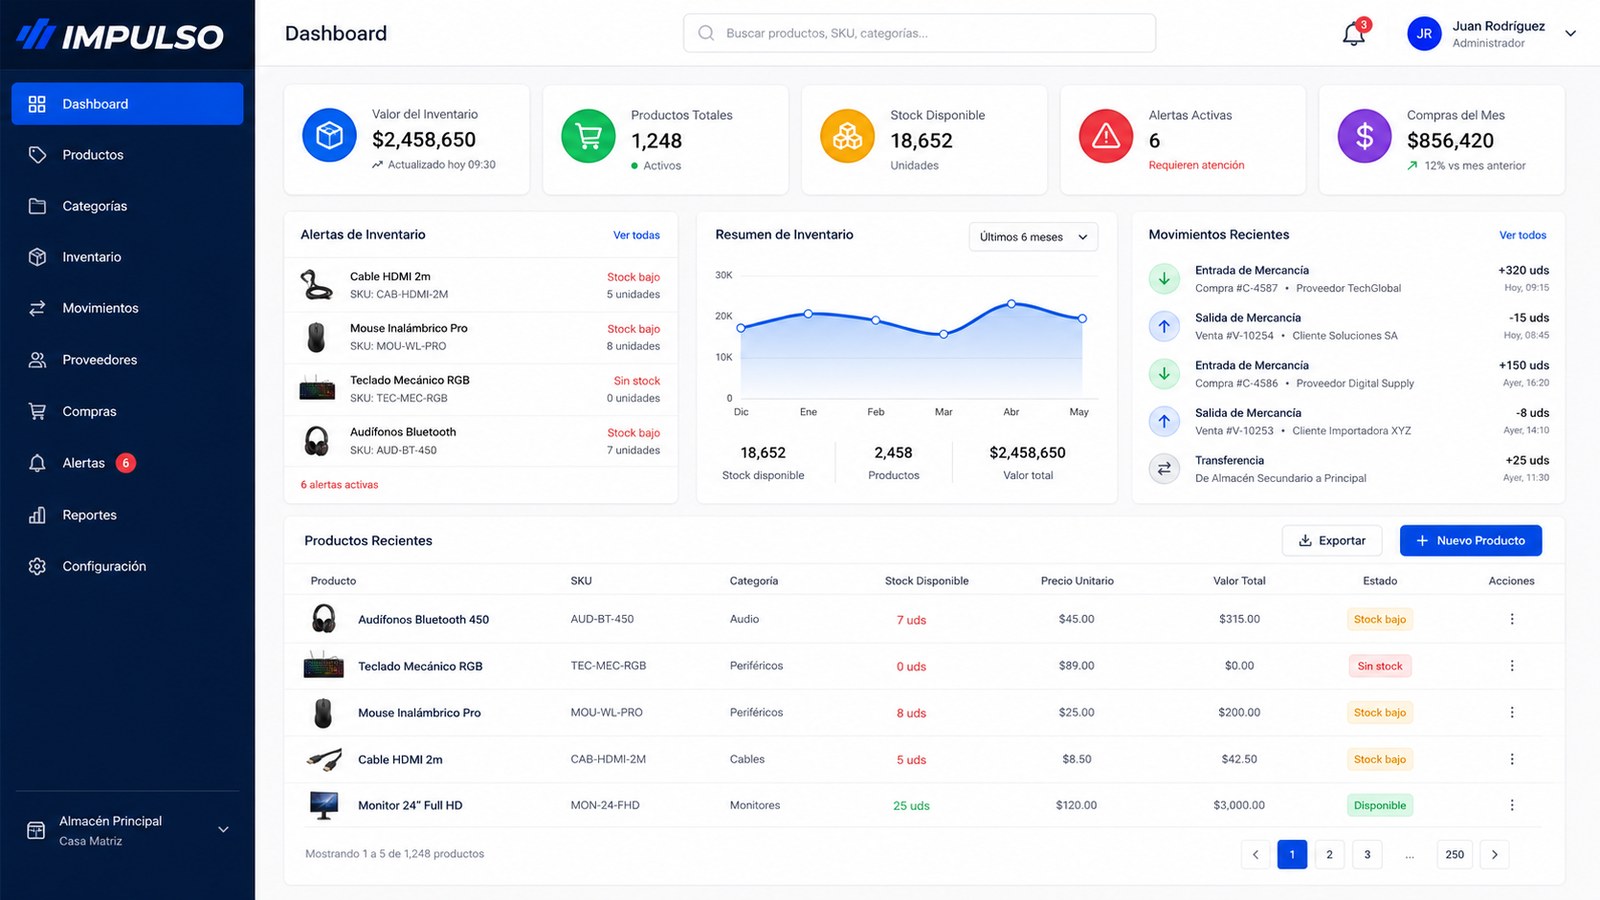Open Juan Rodríguez user menu chevron
The height and width of the screenshot is (900, 1600).
pyautogui.click(x=1571, y=33)
